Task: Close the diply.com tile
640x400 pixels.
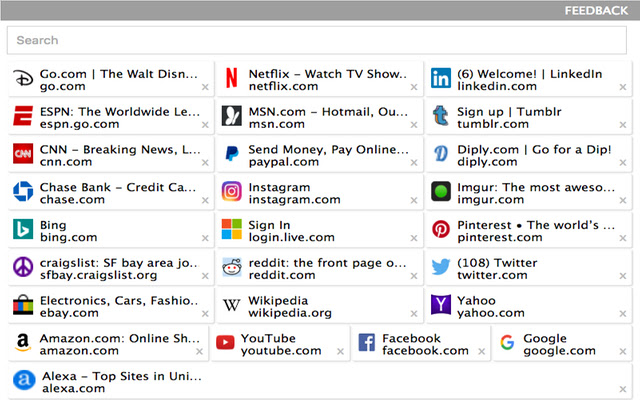Action: point(623,162)
